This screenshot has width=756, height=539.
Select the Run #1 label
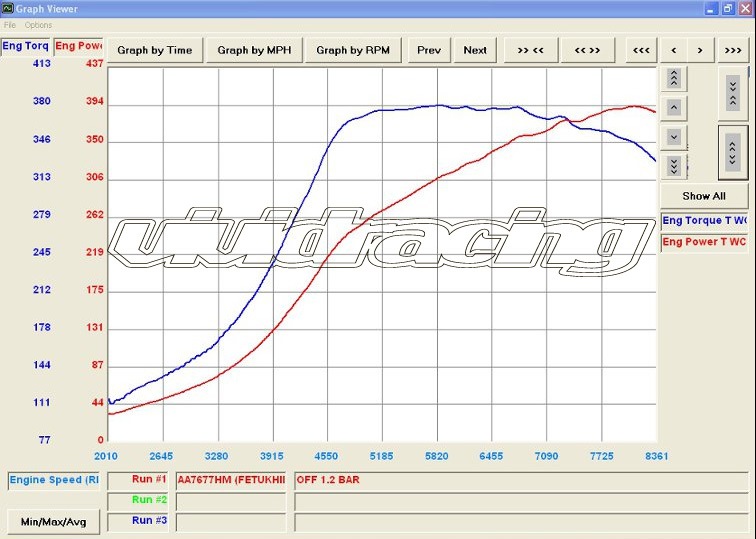point(137,480)
